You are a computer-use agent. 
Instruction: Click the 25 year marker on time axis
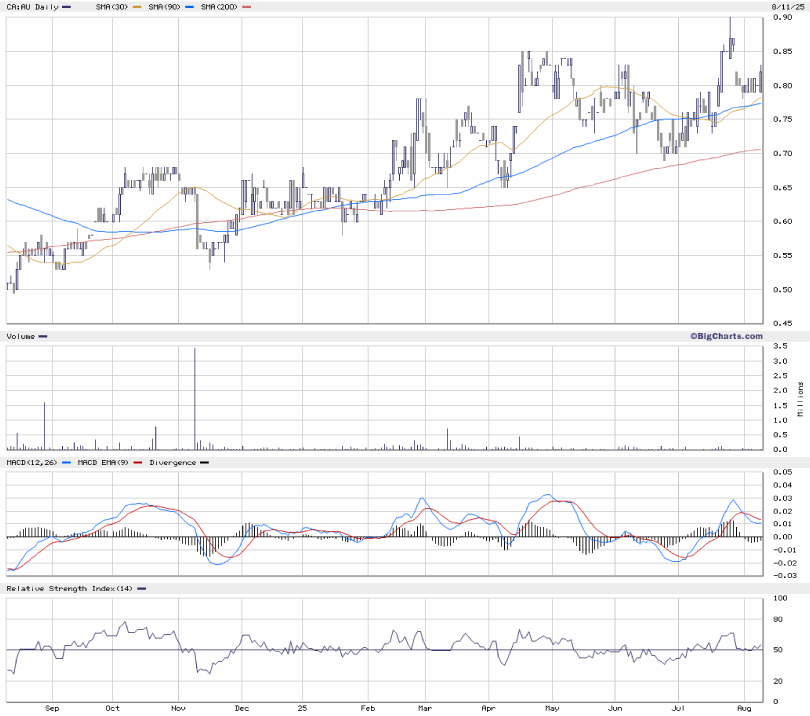(x=303, y=708)
